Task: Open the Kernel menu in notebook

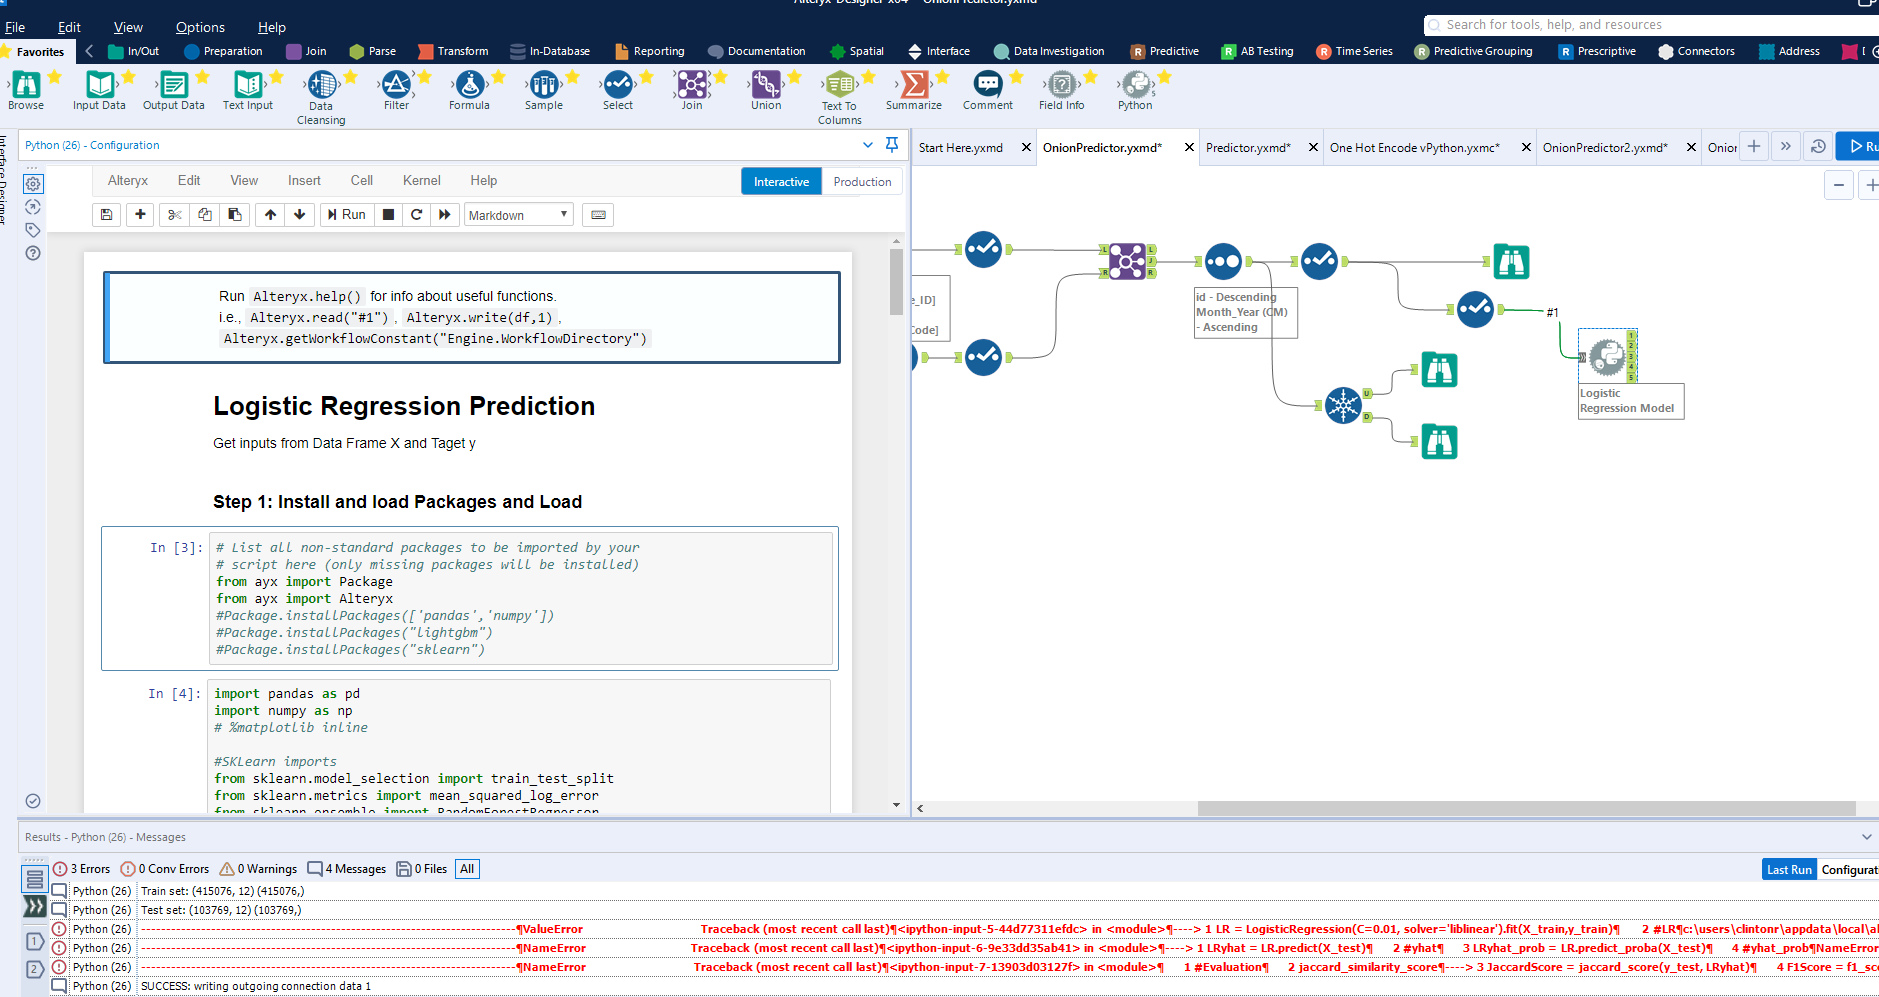Action: click(421, 181)
